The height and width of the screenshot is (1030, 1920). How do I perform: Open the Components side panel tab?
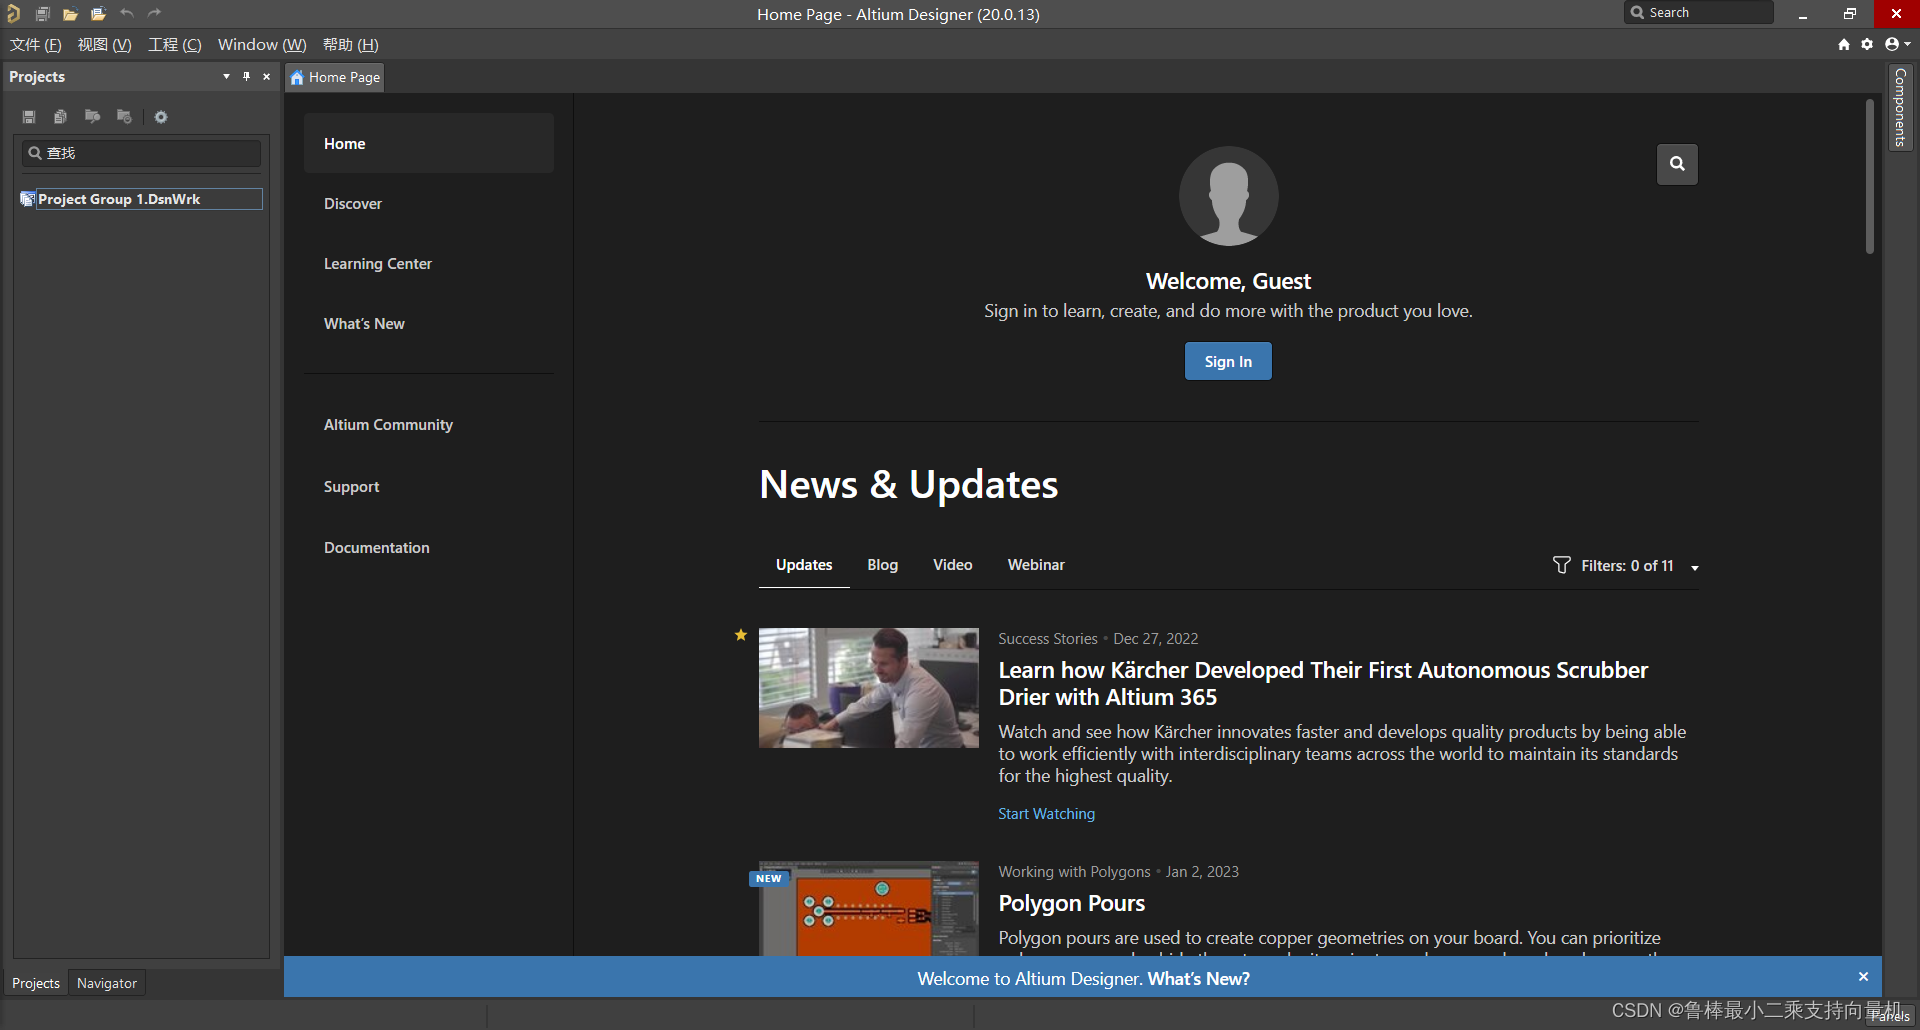(1900, 108)
